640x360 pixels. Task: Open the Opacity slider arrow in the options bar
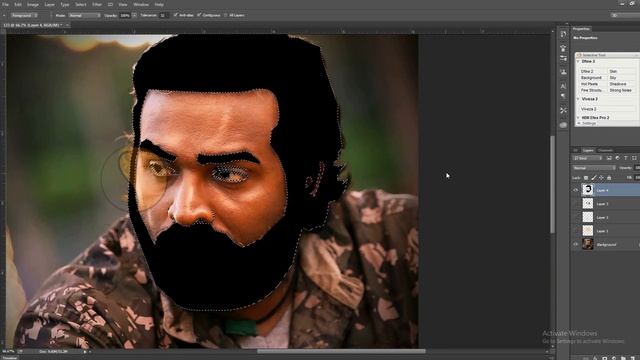click(134, 15)
